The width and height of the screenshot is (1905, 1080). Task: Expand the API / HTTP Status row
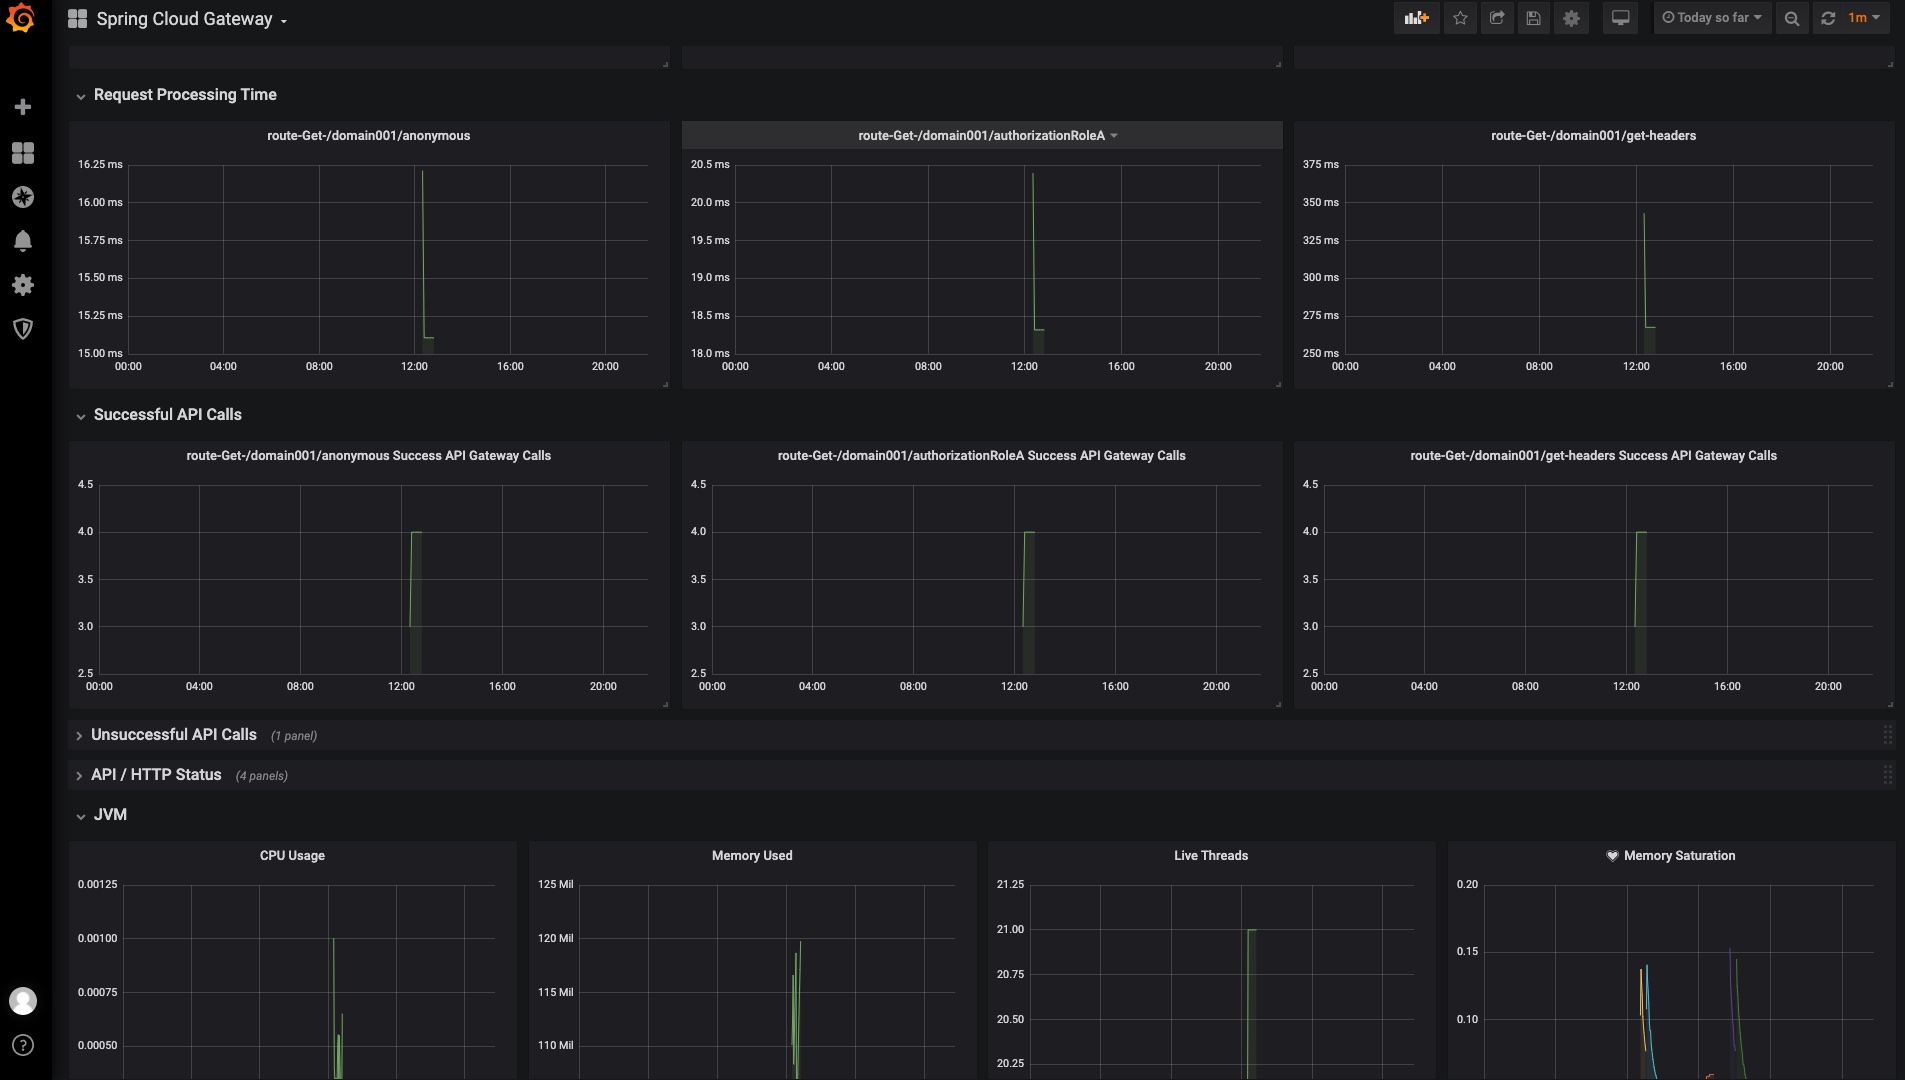155,775
